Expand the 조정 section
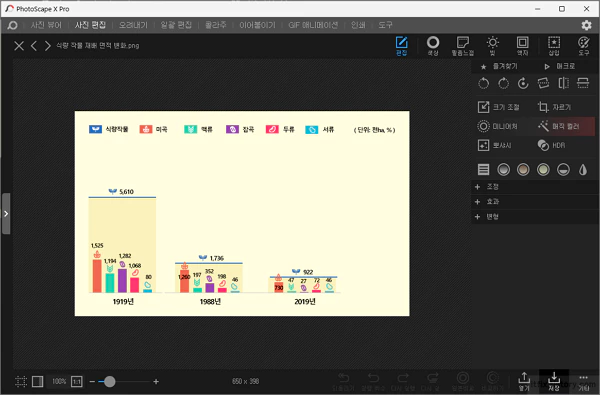This screenshot has height=395, width=600. pos(535,187)
